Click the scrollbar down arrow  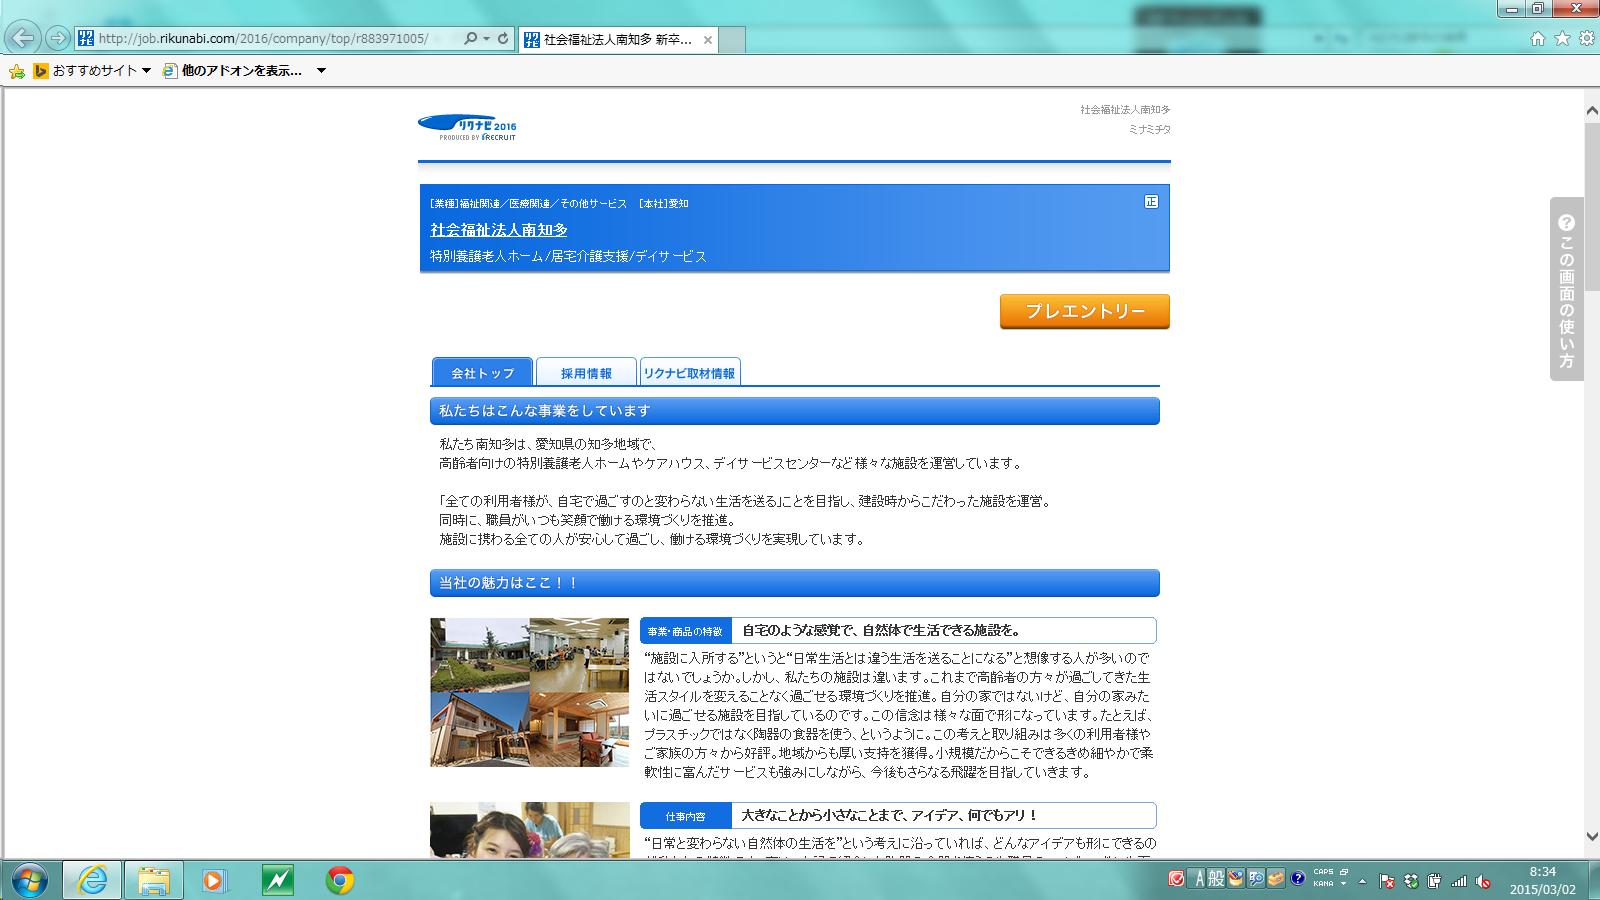tap(1592, 837)
